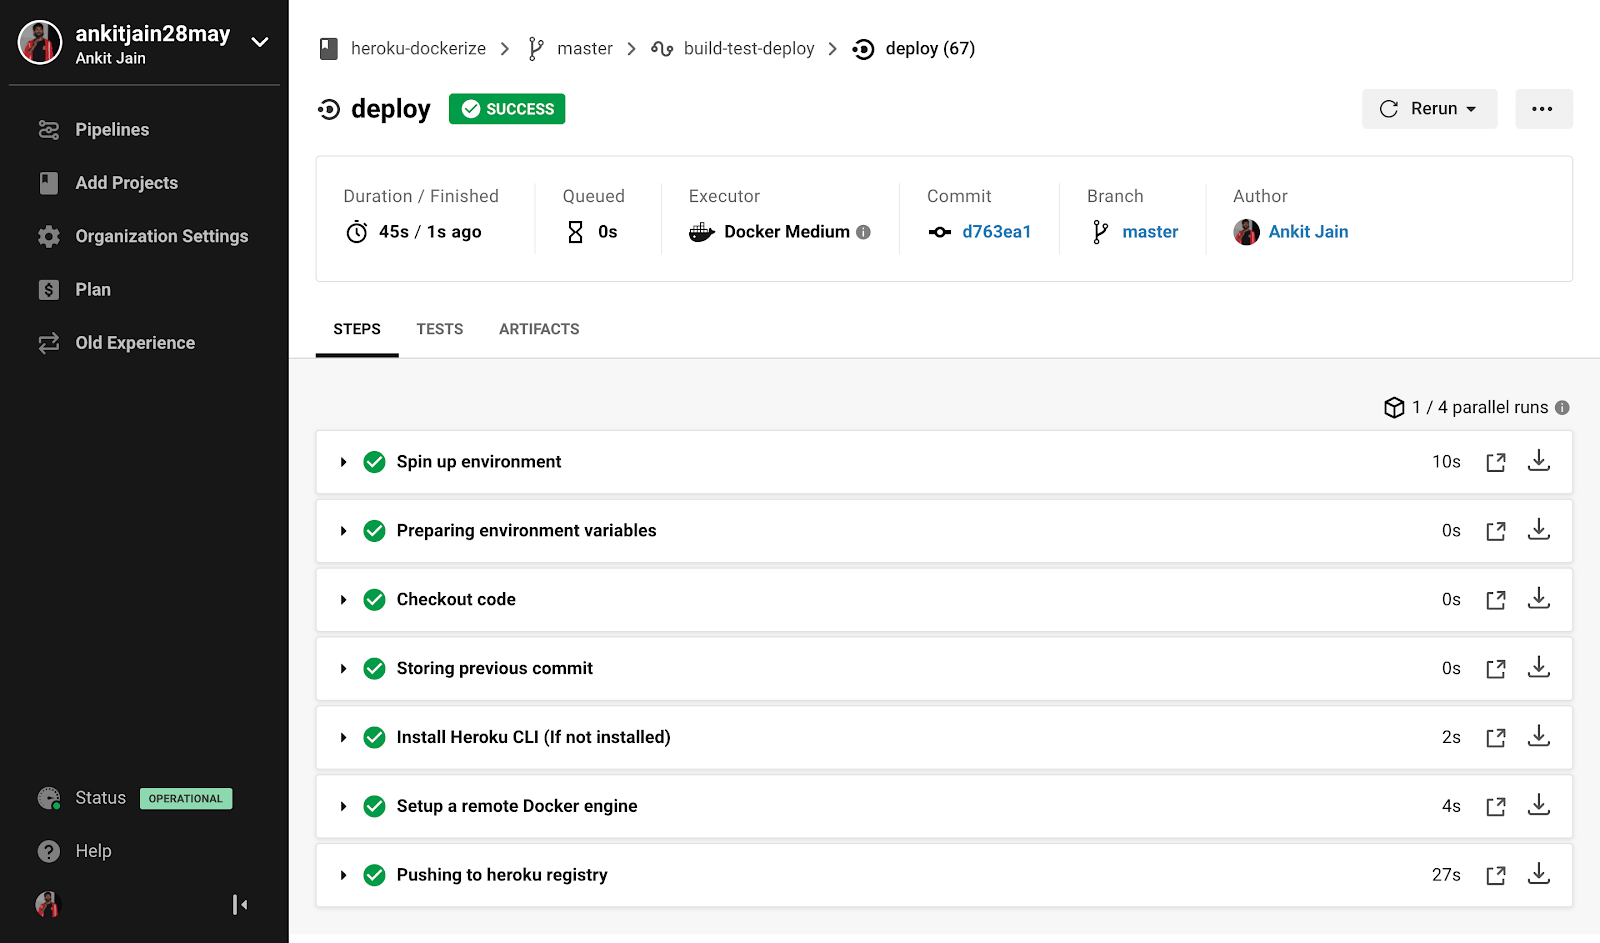Open Preparing environment variables output in new tab
Screen dimensions: 1600x943
point(1496,531)
